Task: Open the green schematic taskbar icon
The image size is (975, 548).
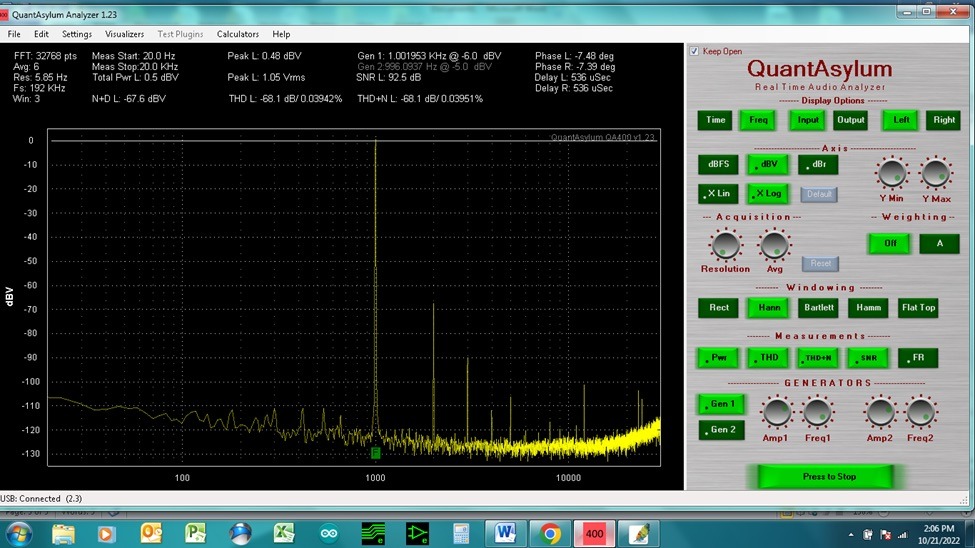Action: pyautogui.click(x=417, y=534)
